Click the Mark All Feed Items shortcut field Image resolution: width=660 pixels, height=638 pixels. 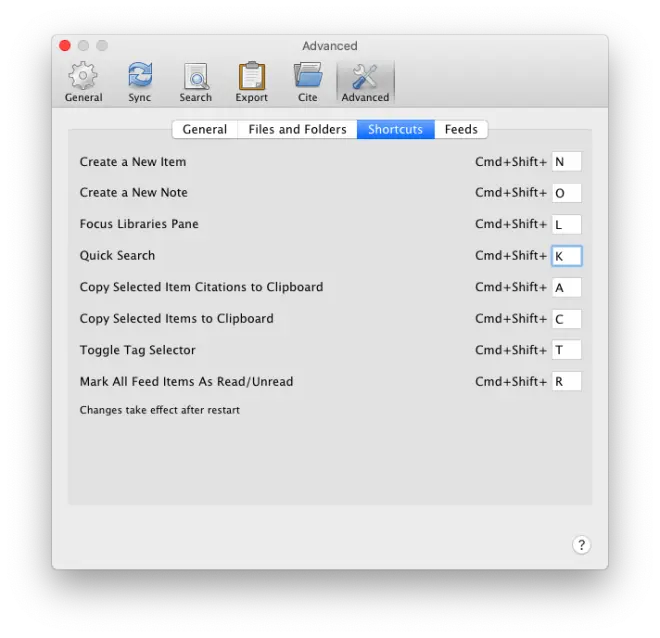(567, 381)
